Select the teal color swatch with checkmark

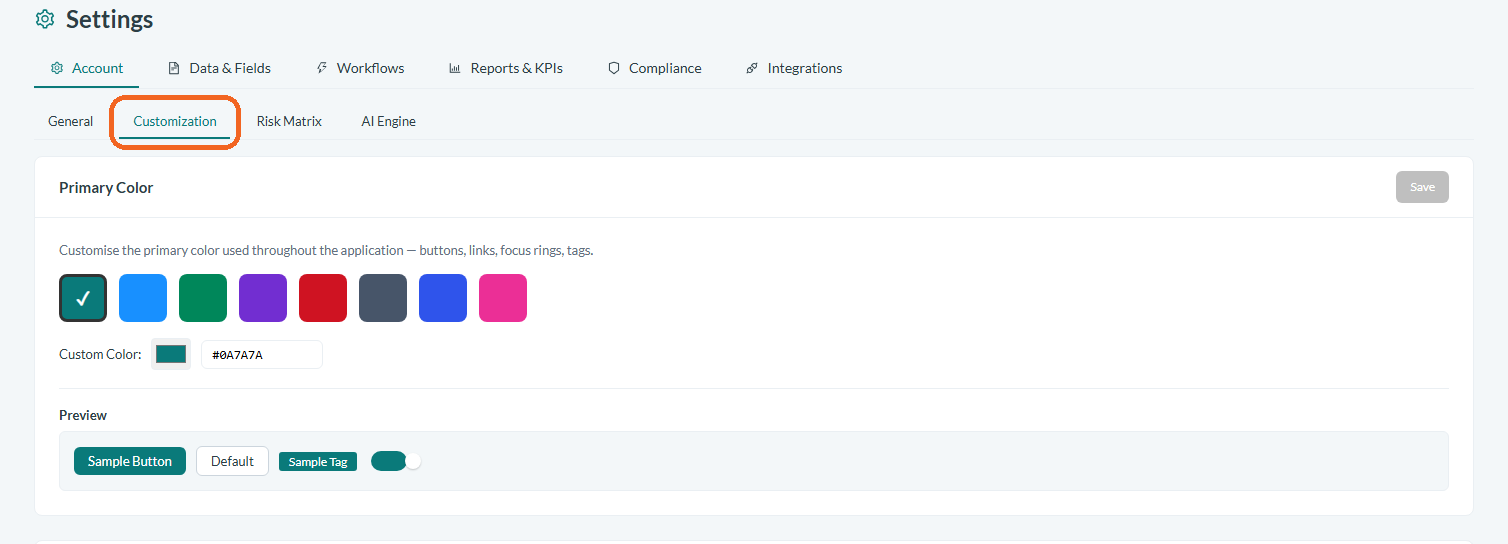pyautogui.click(x=83, y=298)
